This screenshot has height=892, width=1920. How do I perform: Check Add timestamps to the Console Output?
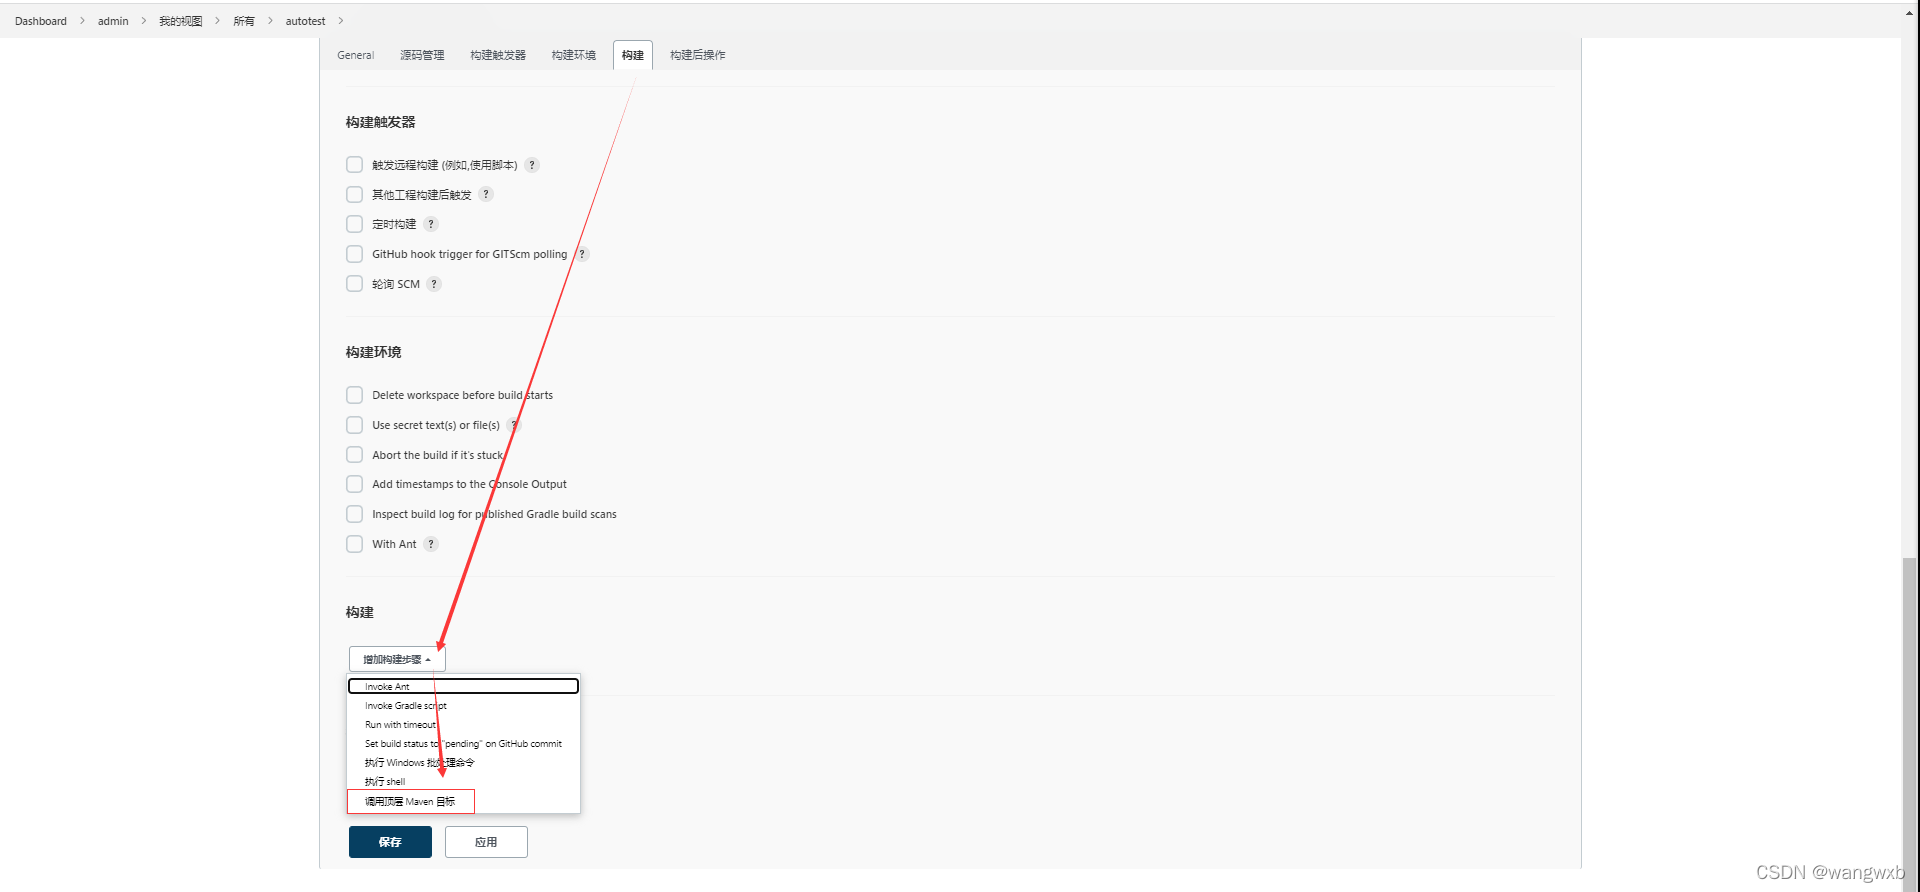[x=354, y=484]
